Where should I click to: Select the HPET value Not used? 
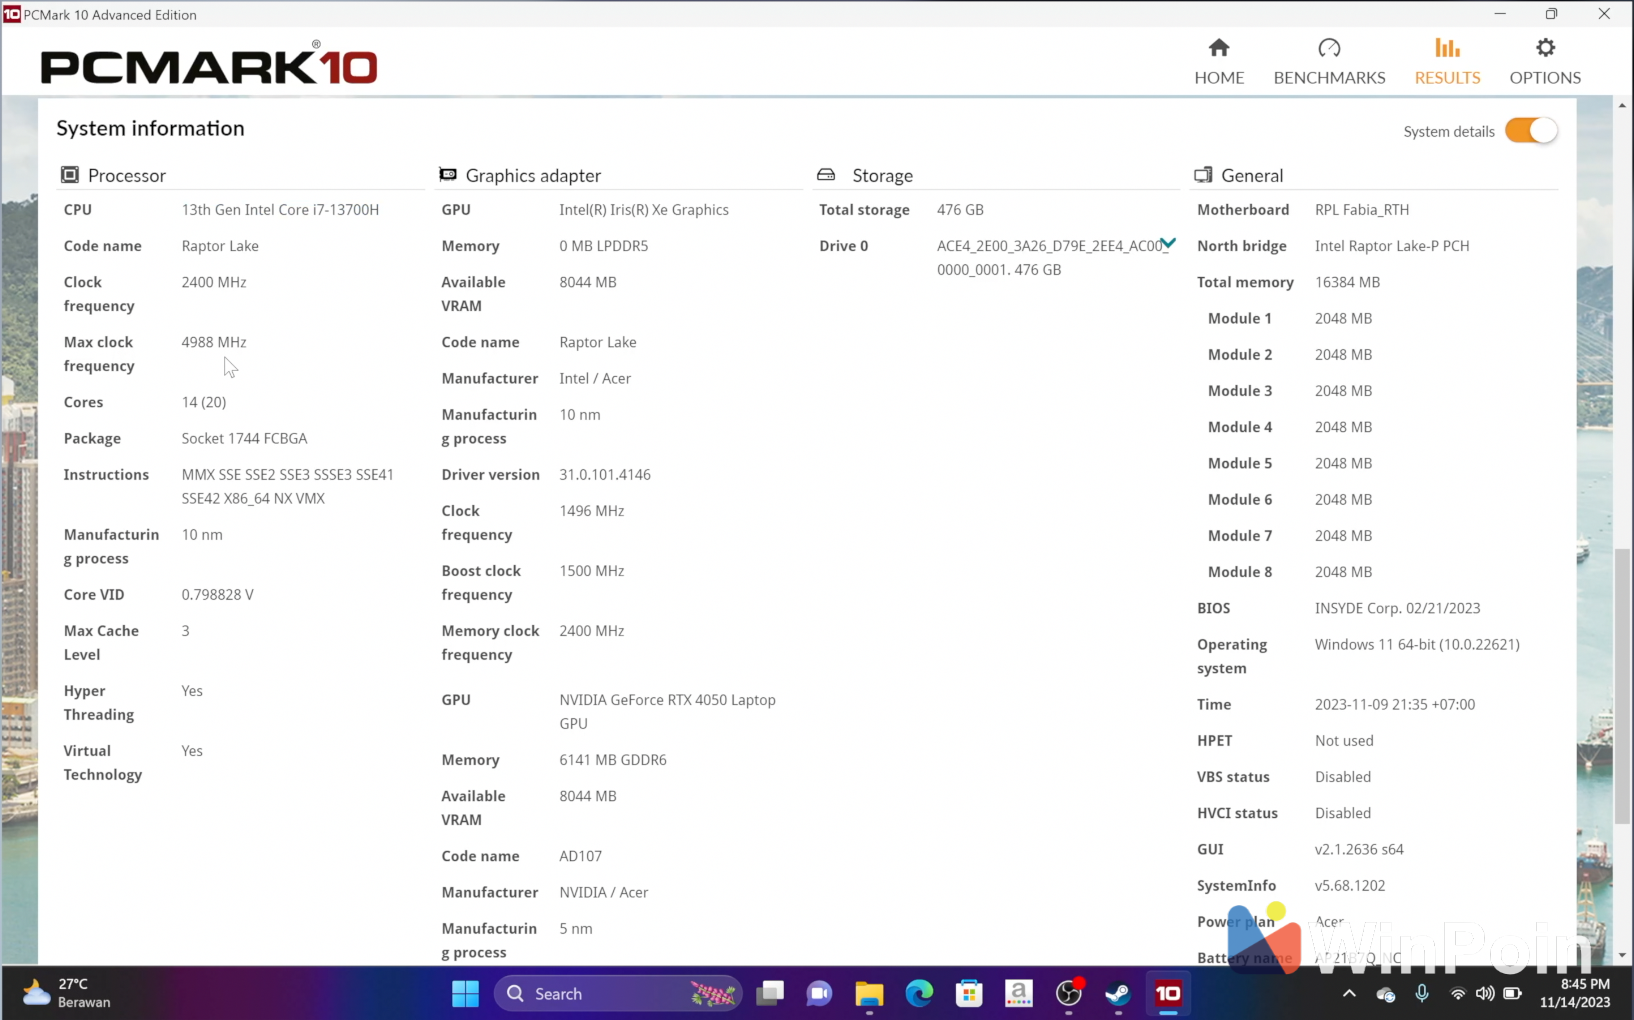[1344, 740]
